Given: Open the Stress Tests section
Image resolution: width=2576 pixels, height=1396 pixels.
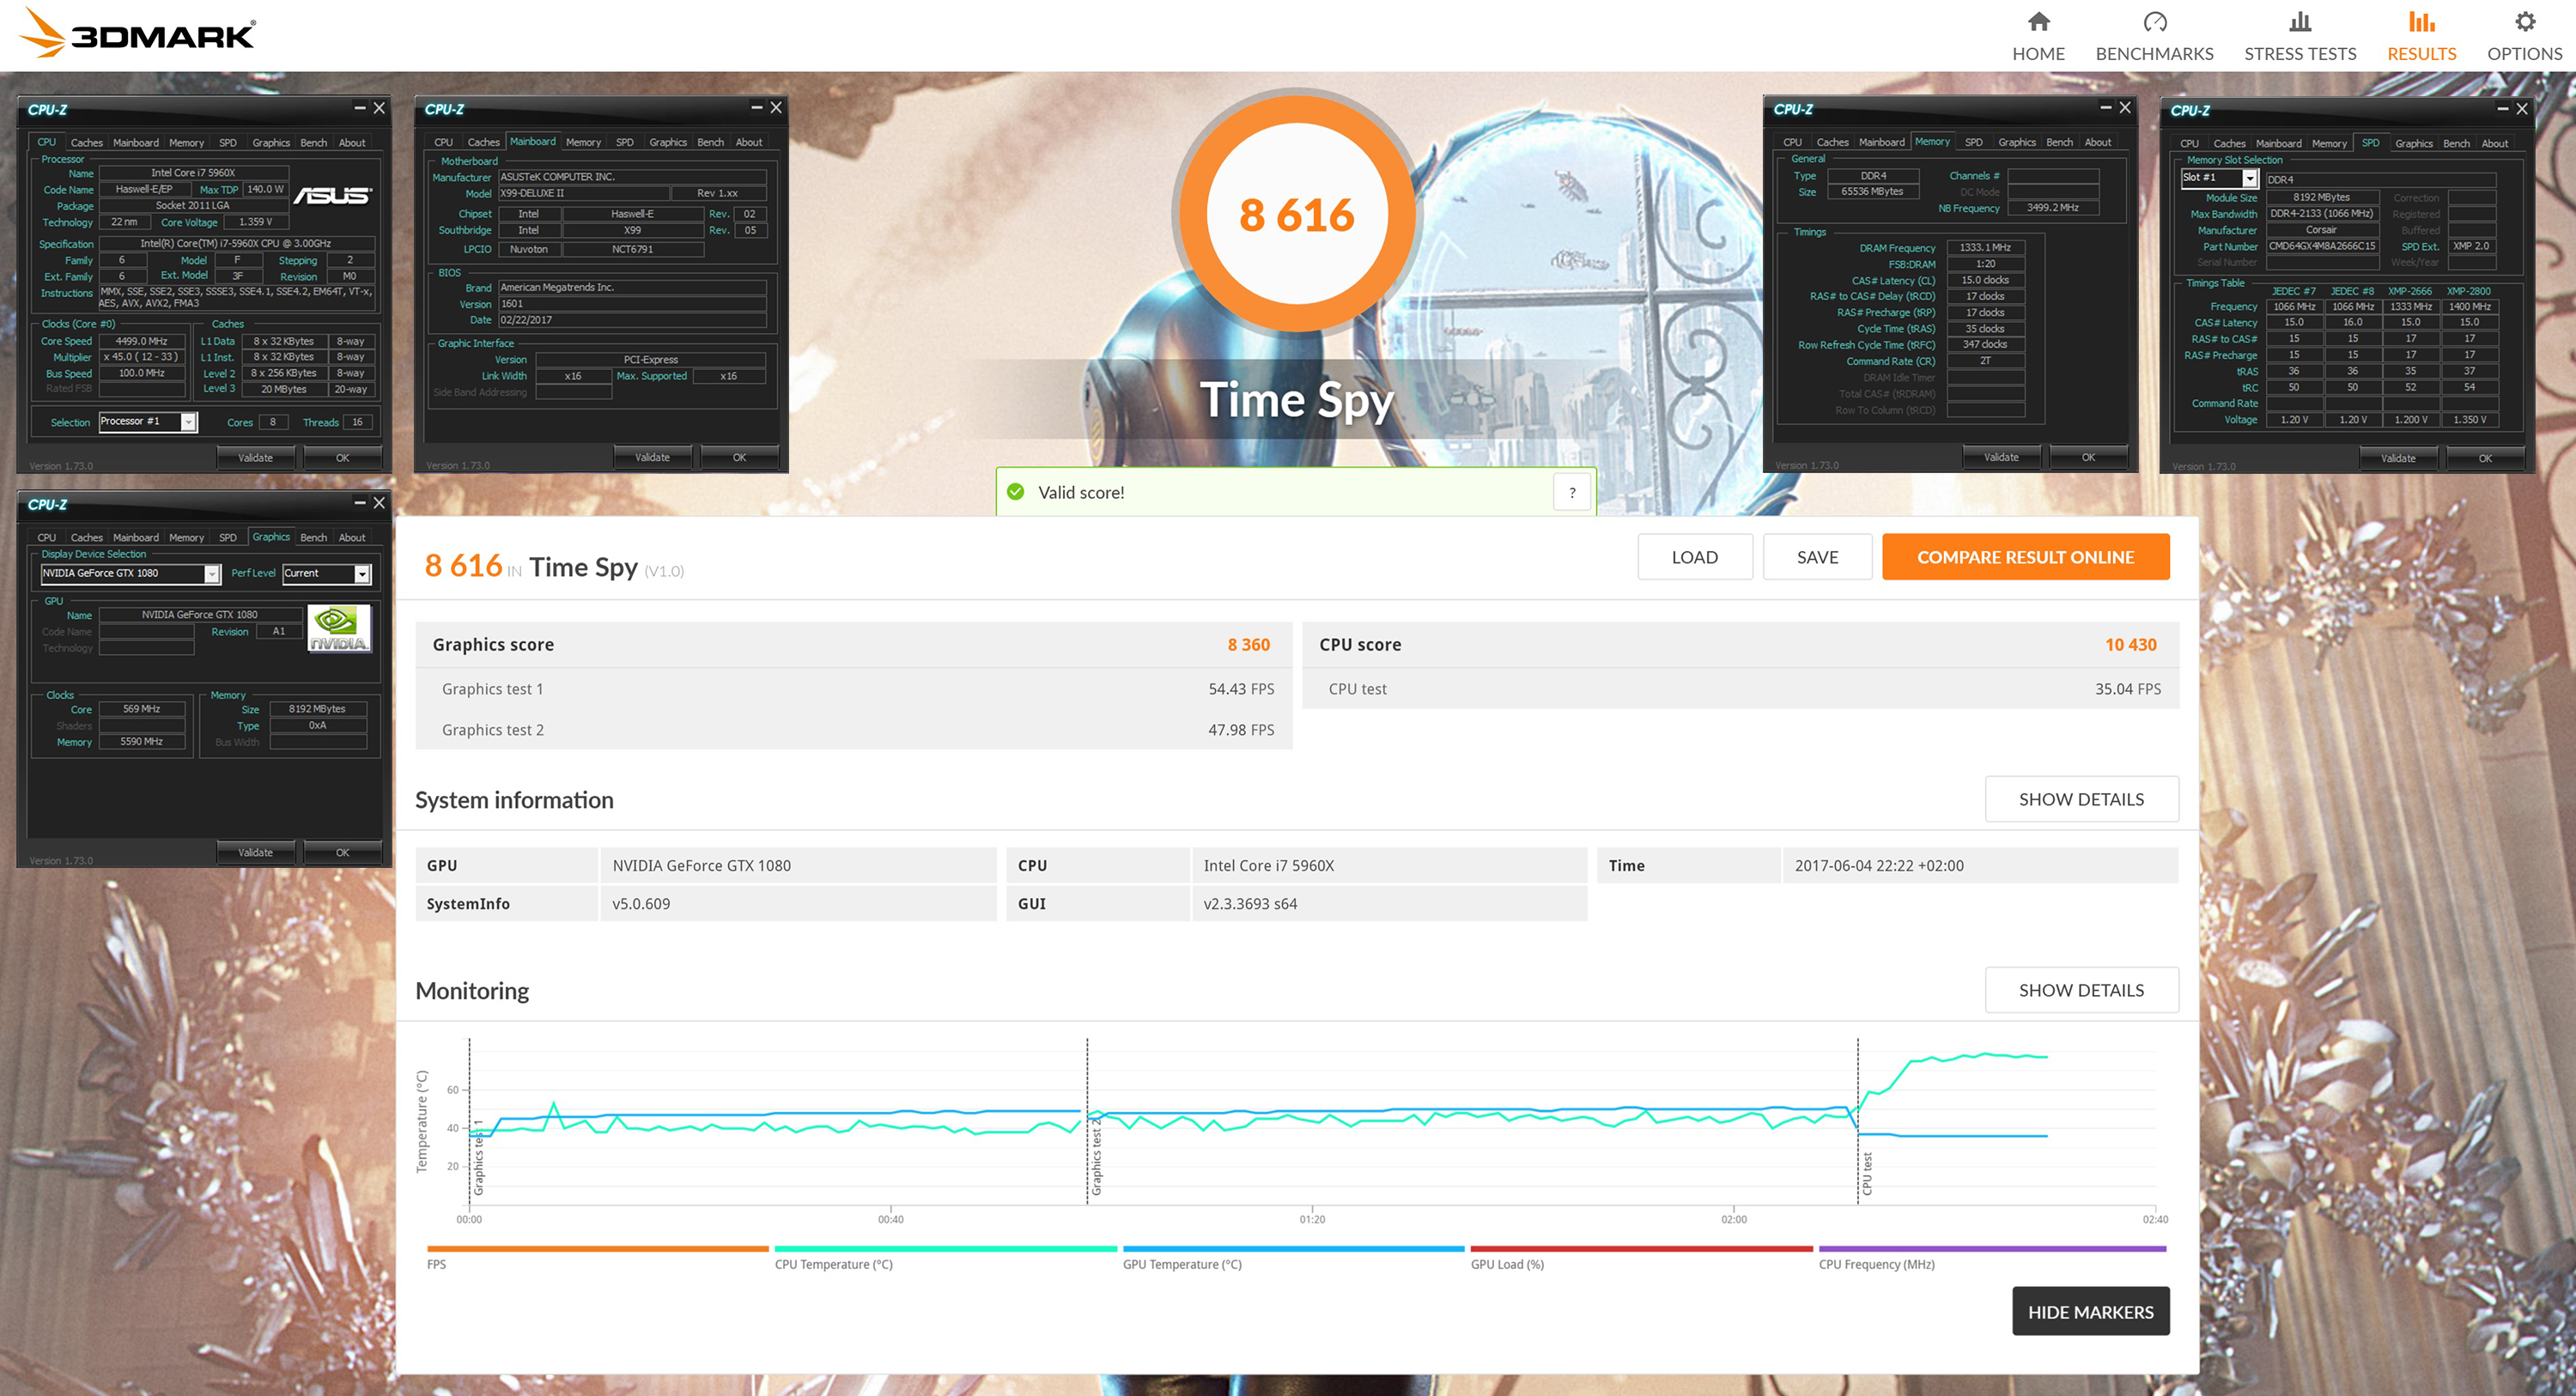Looking at the screenshot, I should [x=2299, y=36].
